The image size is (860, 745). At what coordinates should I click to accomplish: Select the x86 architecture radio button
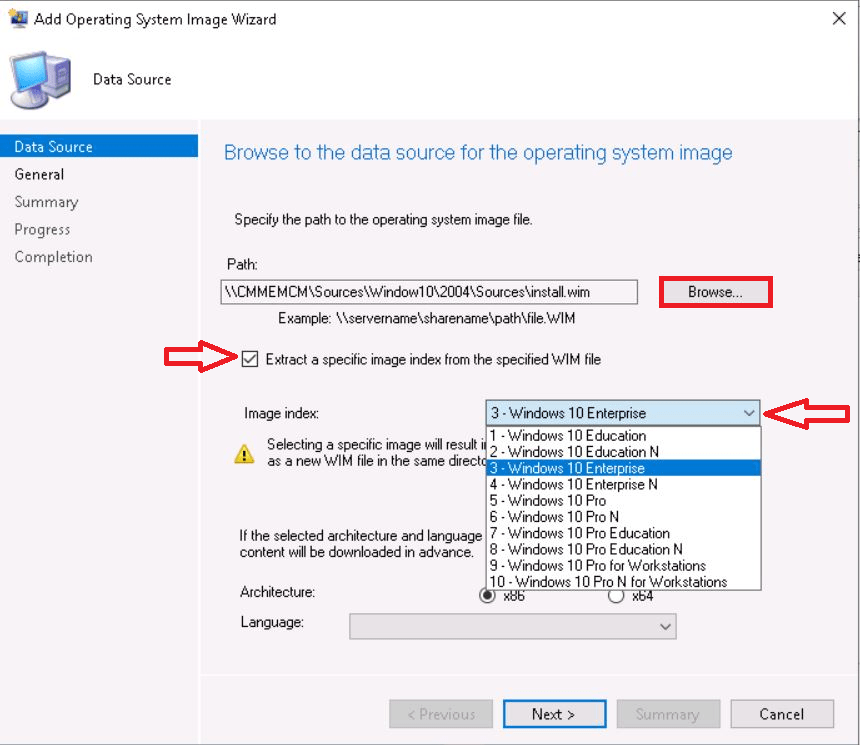488,596
